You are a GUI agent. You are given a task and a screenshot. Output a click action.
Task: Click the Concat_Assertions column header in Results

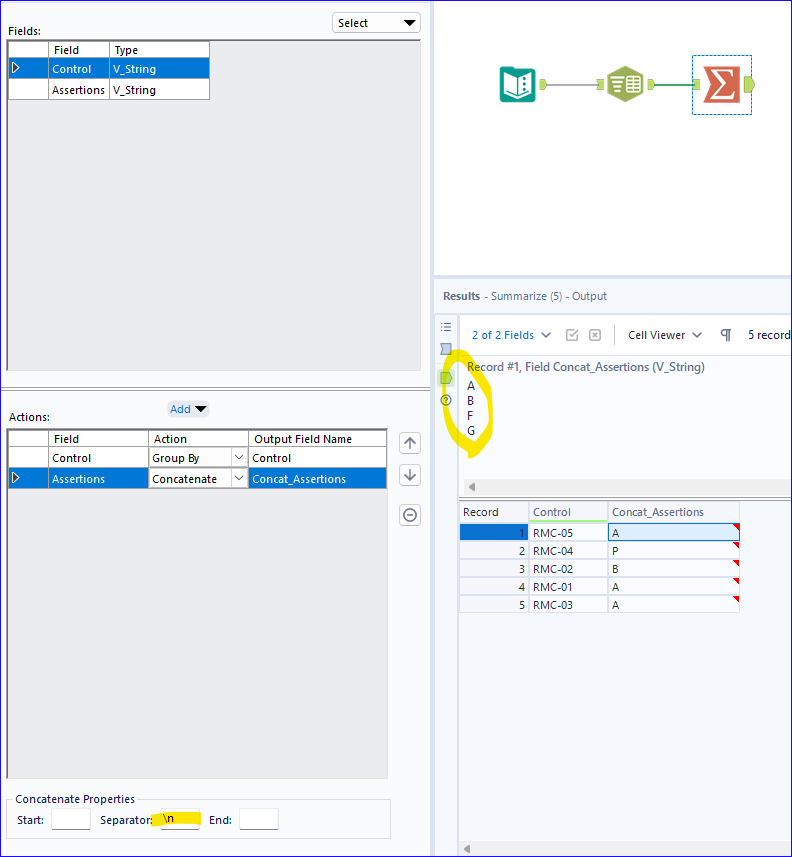click(673, 512)
